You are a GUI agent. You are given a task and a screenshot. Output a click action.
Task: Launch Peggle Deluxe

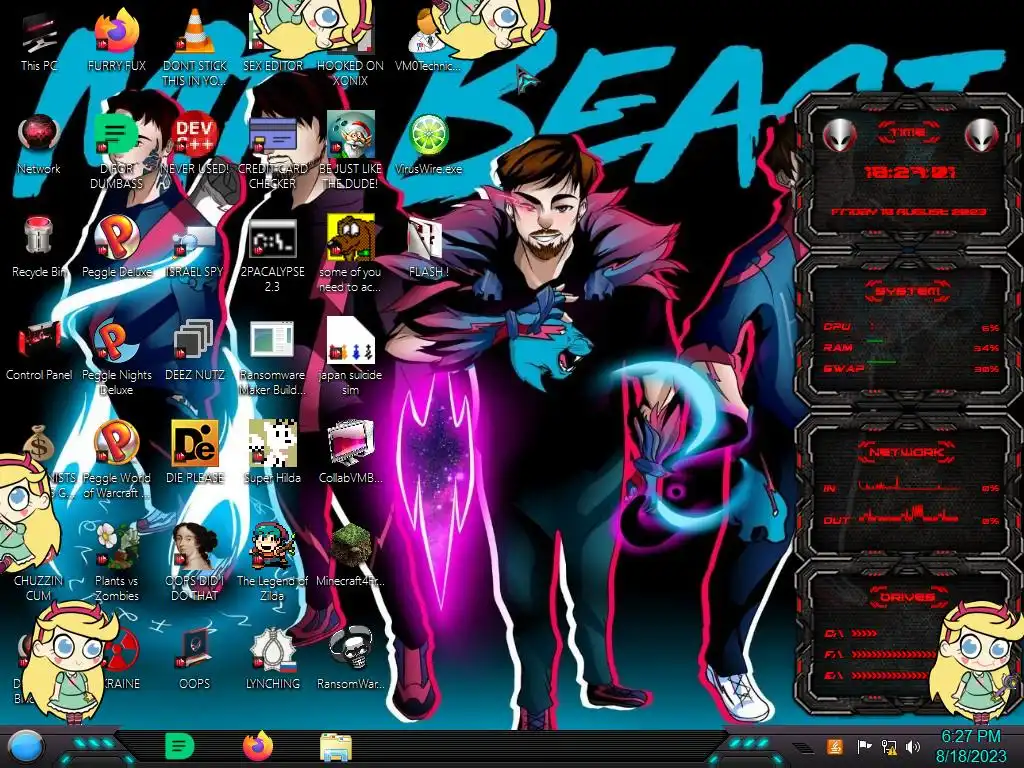pos(116,247)
